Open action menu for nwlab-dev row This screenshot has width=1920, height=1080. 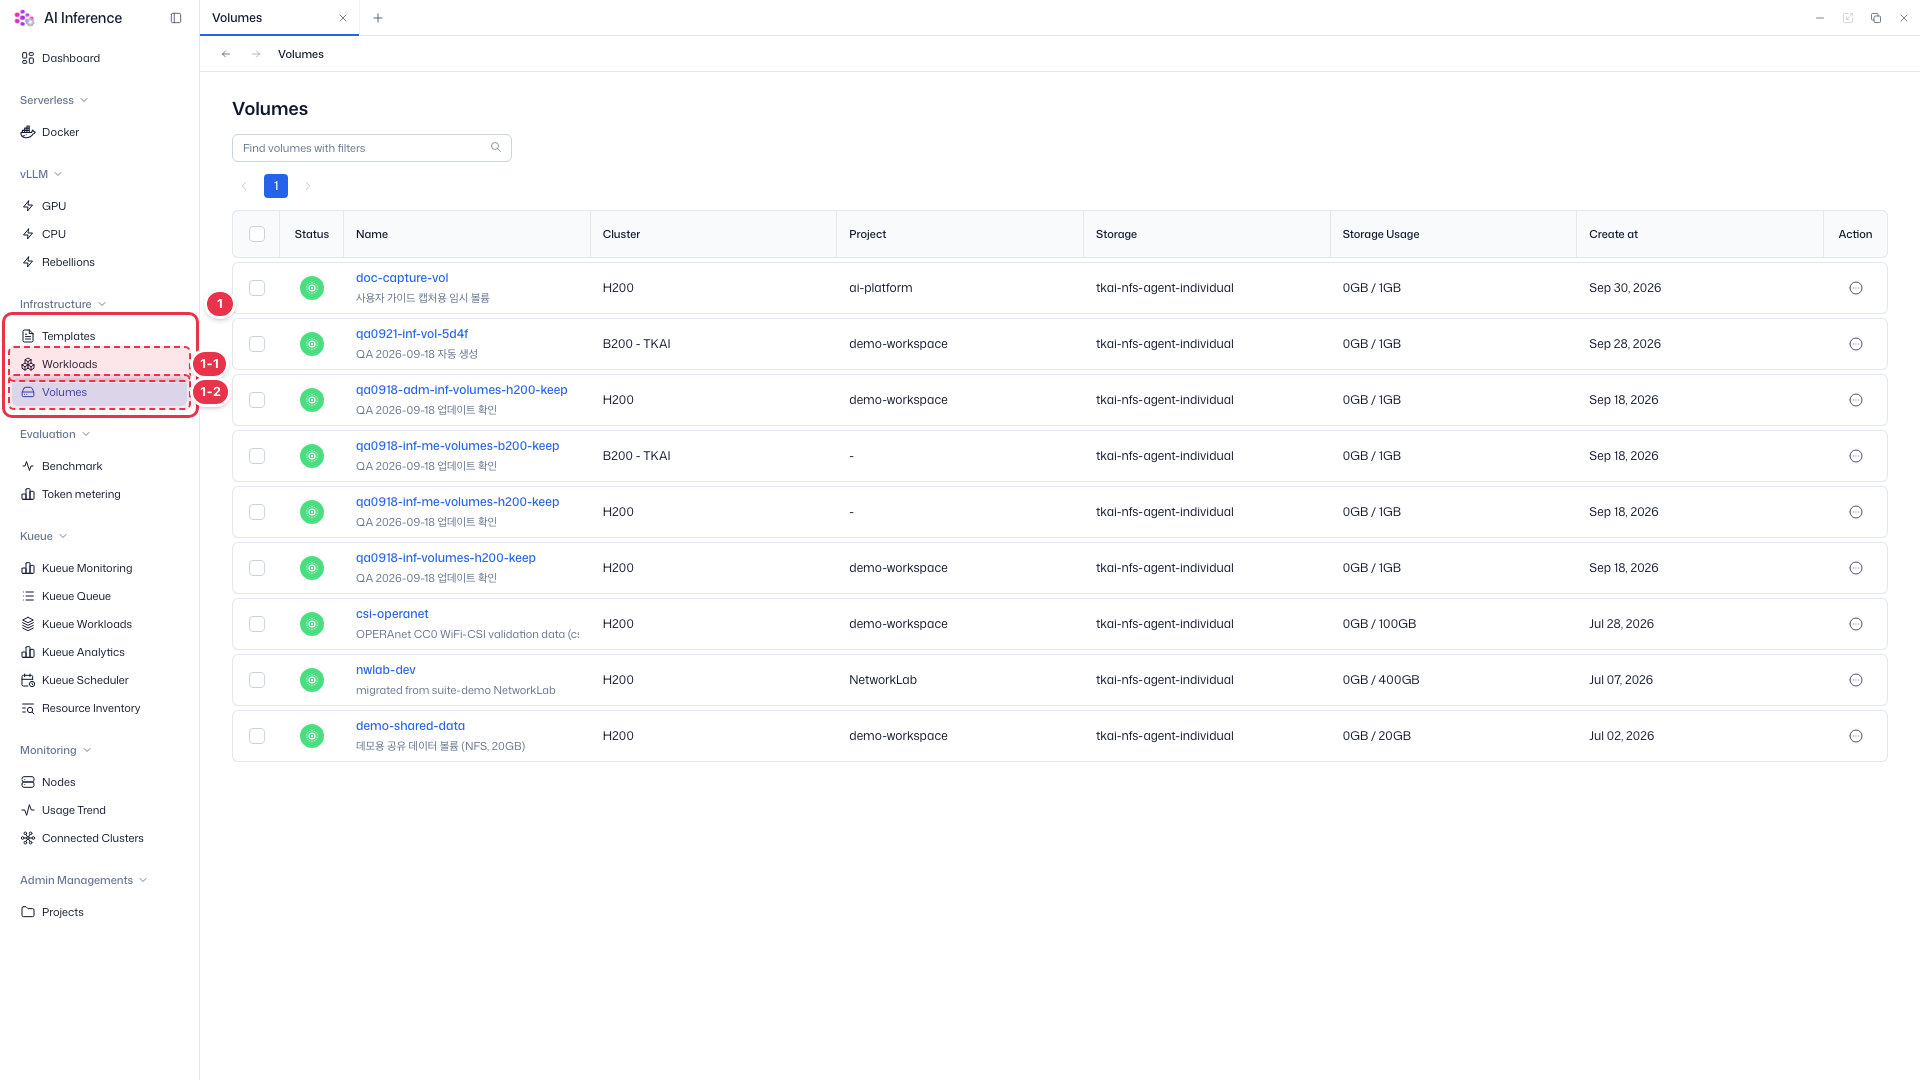click(x=1856, y=680)
